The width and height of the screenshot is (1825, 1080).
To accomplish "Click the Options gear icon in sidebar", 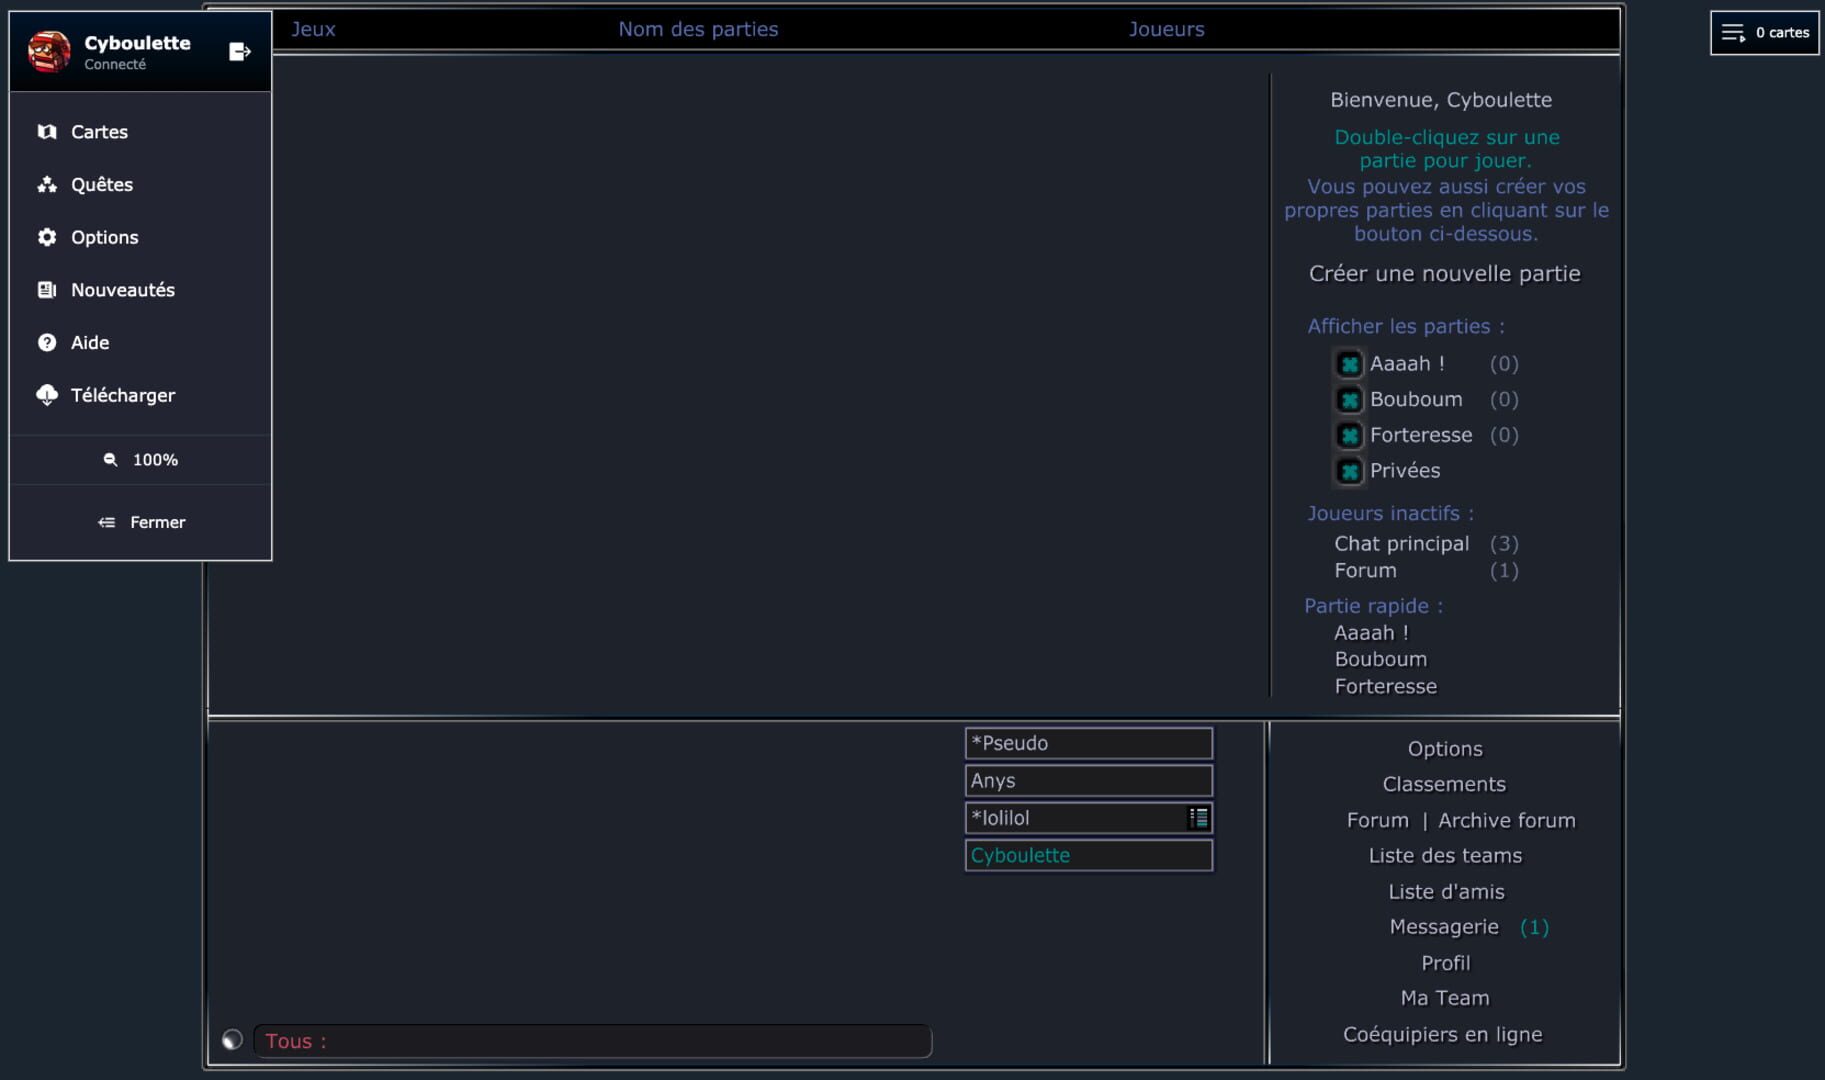I will [47, 237].
